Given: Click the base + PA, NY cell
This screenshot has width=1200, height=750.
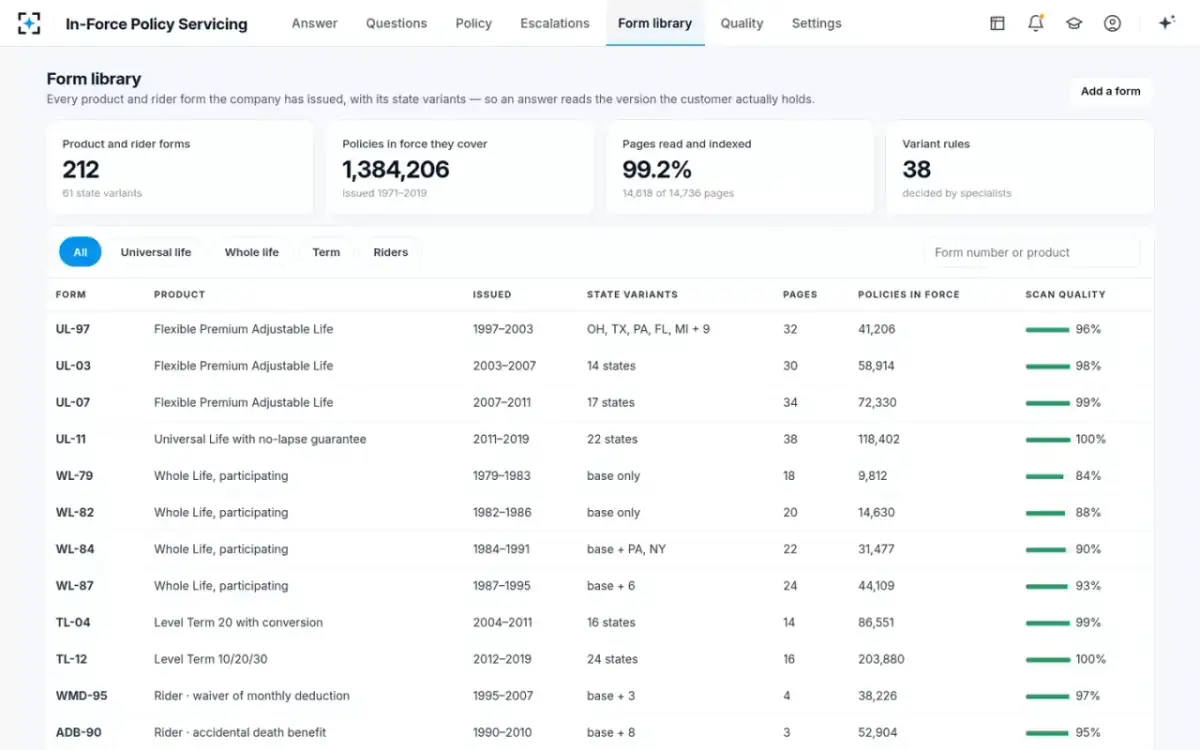Looking at the screenshot, I should (626, 549).
